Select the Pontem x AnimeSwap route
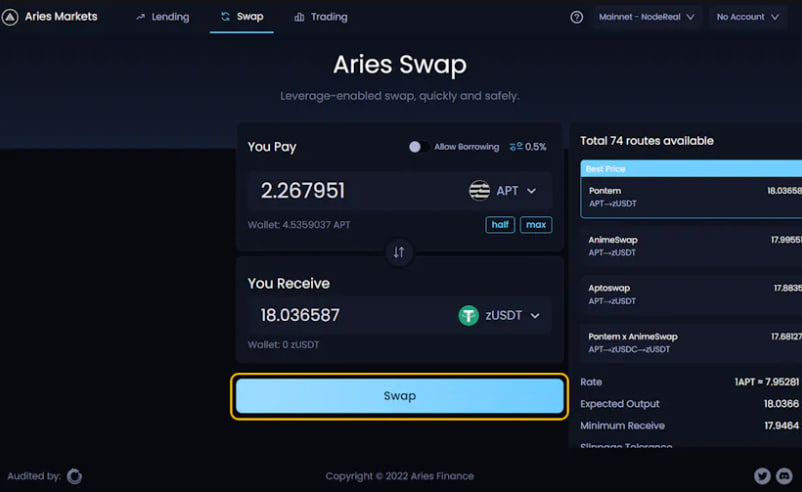Viewport: 802px width, 492px height. coord(691,343)
